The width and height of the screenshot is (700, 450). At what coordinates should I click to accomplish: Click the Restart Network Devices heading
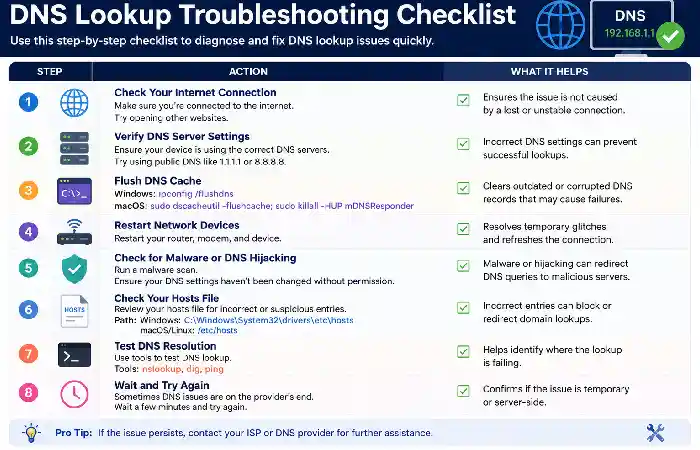tap(177, 225)
